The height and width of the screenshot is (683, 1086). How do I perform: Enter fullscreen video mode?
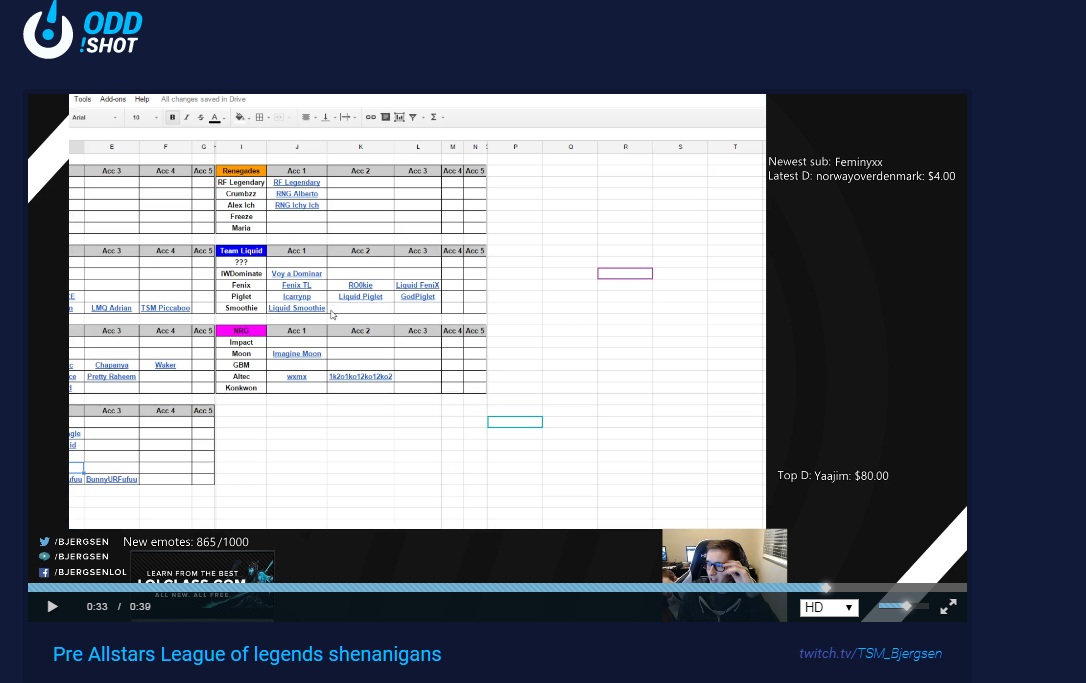pyautogui.click(x=949, y=606)
